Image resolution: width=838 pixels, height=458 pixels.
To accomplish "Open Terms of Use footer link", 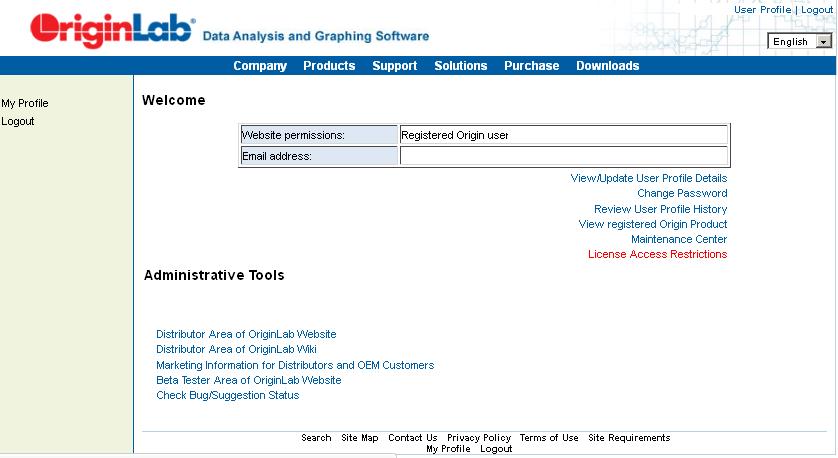I will click(x=549, y=438).
